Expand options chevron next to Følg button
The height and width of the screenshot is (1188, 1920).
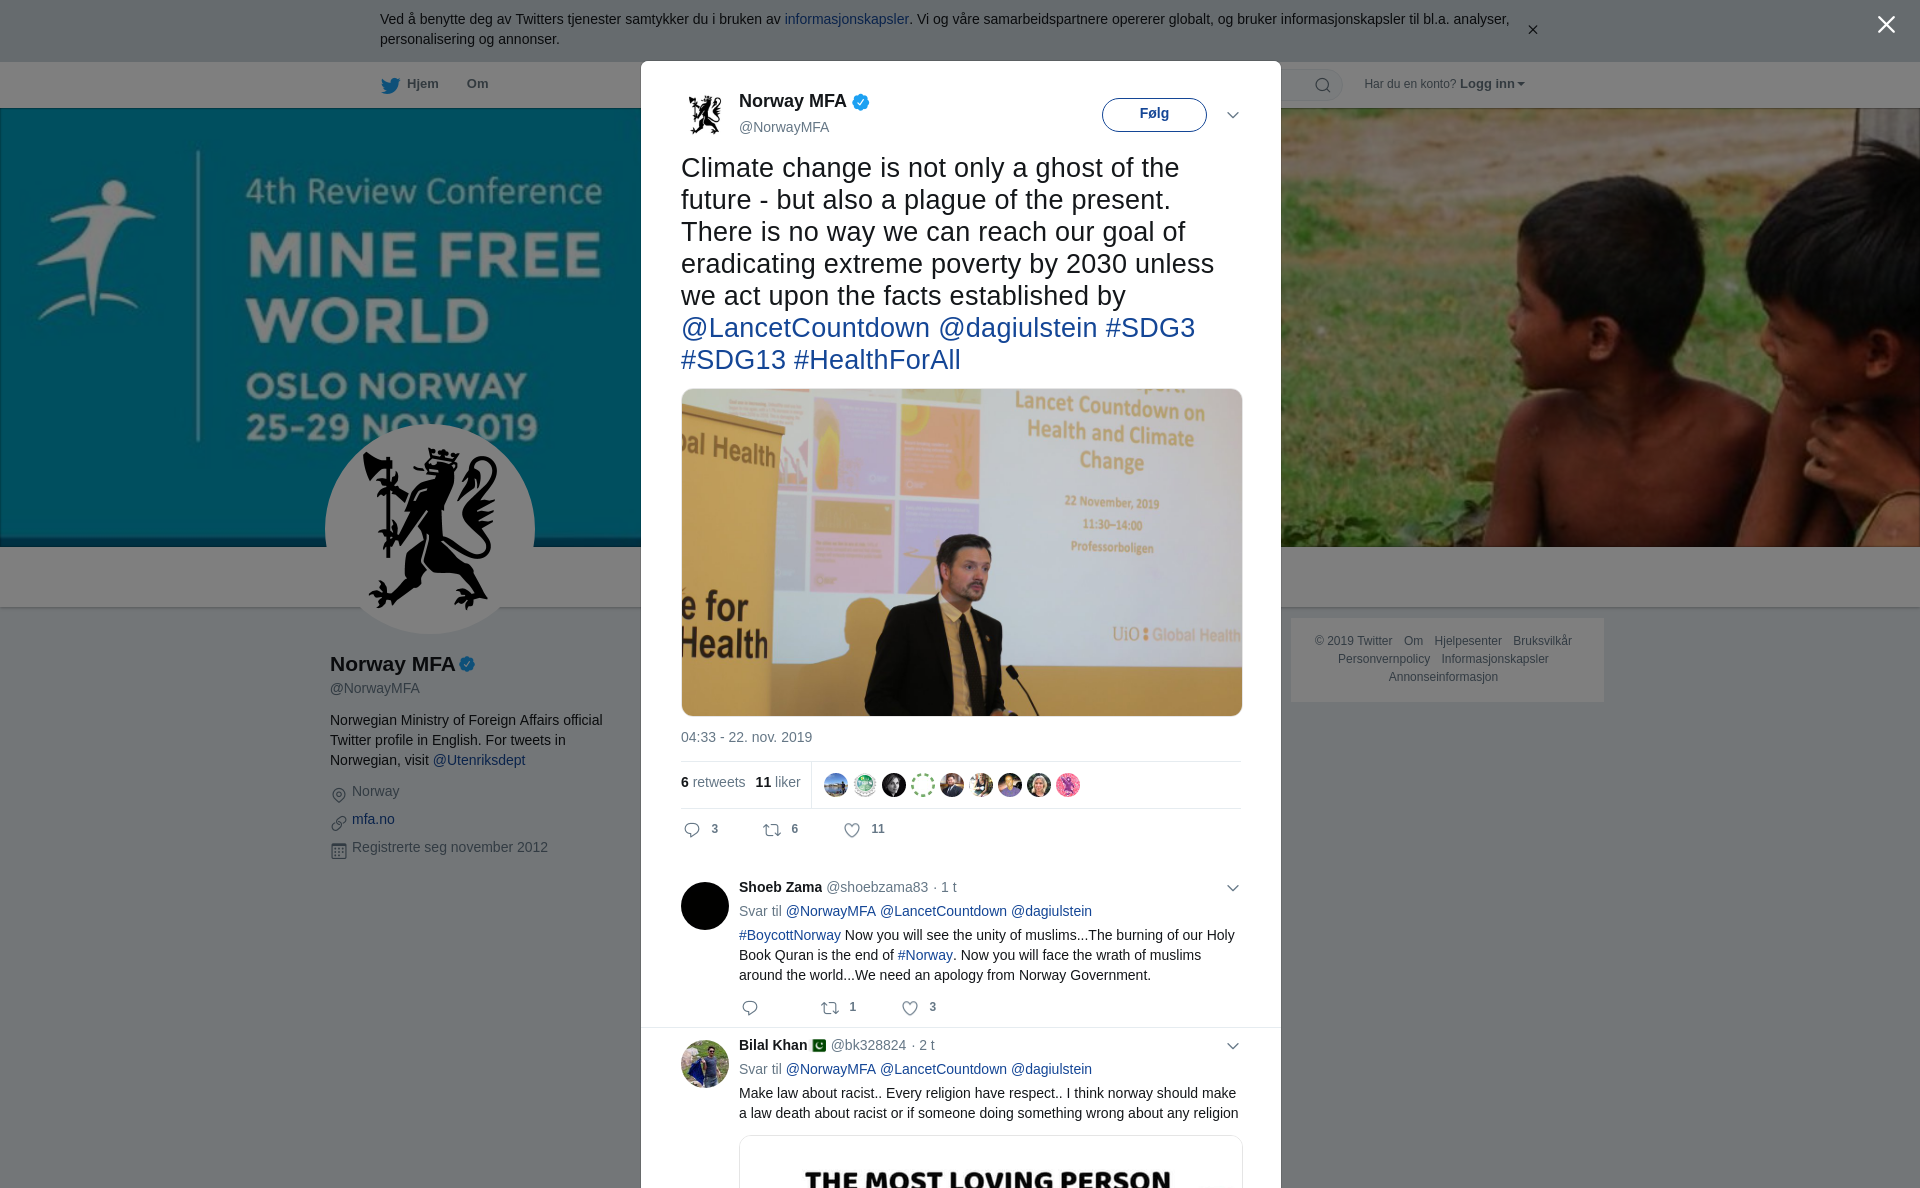1233,115
